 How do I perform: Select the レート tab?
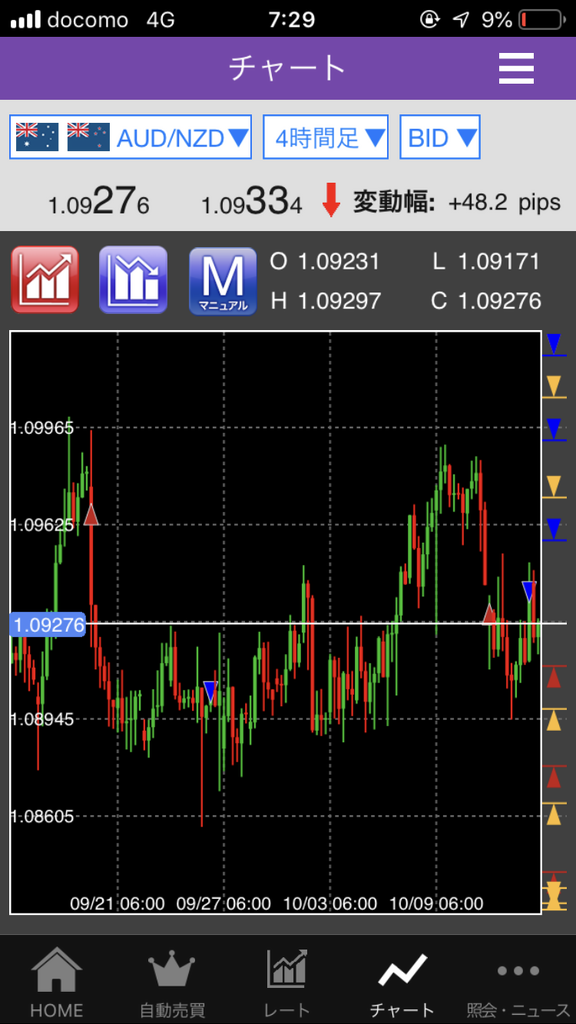pyautogui.click(x=287, y=982)
